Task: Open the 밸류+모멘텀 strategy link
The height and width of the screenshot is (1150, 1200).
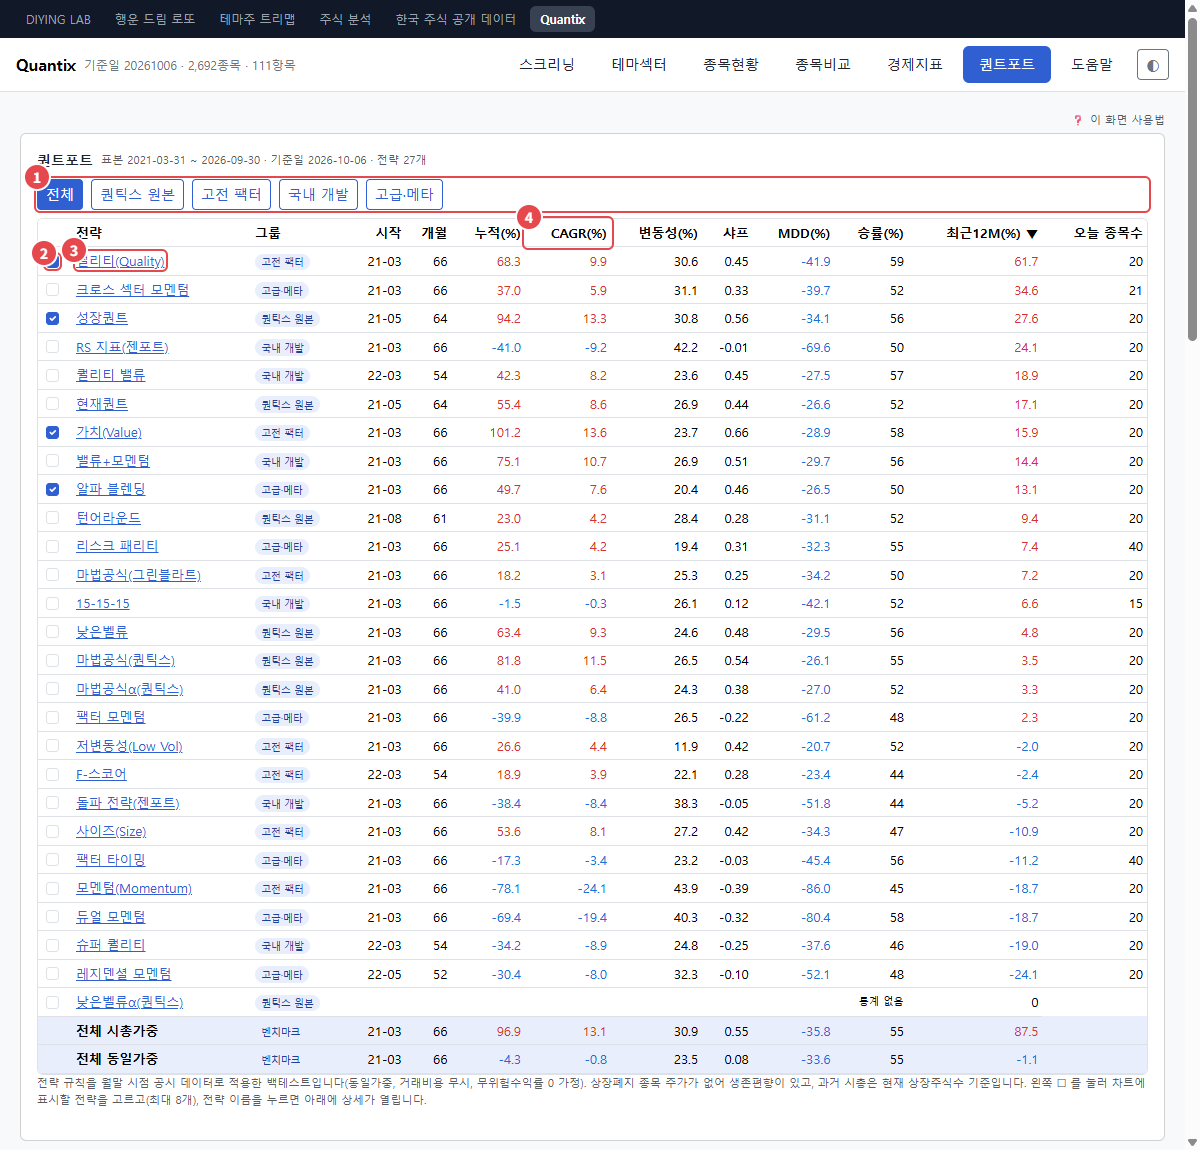Action: pyautogui.click(x=113, y=461)
